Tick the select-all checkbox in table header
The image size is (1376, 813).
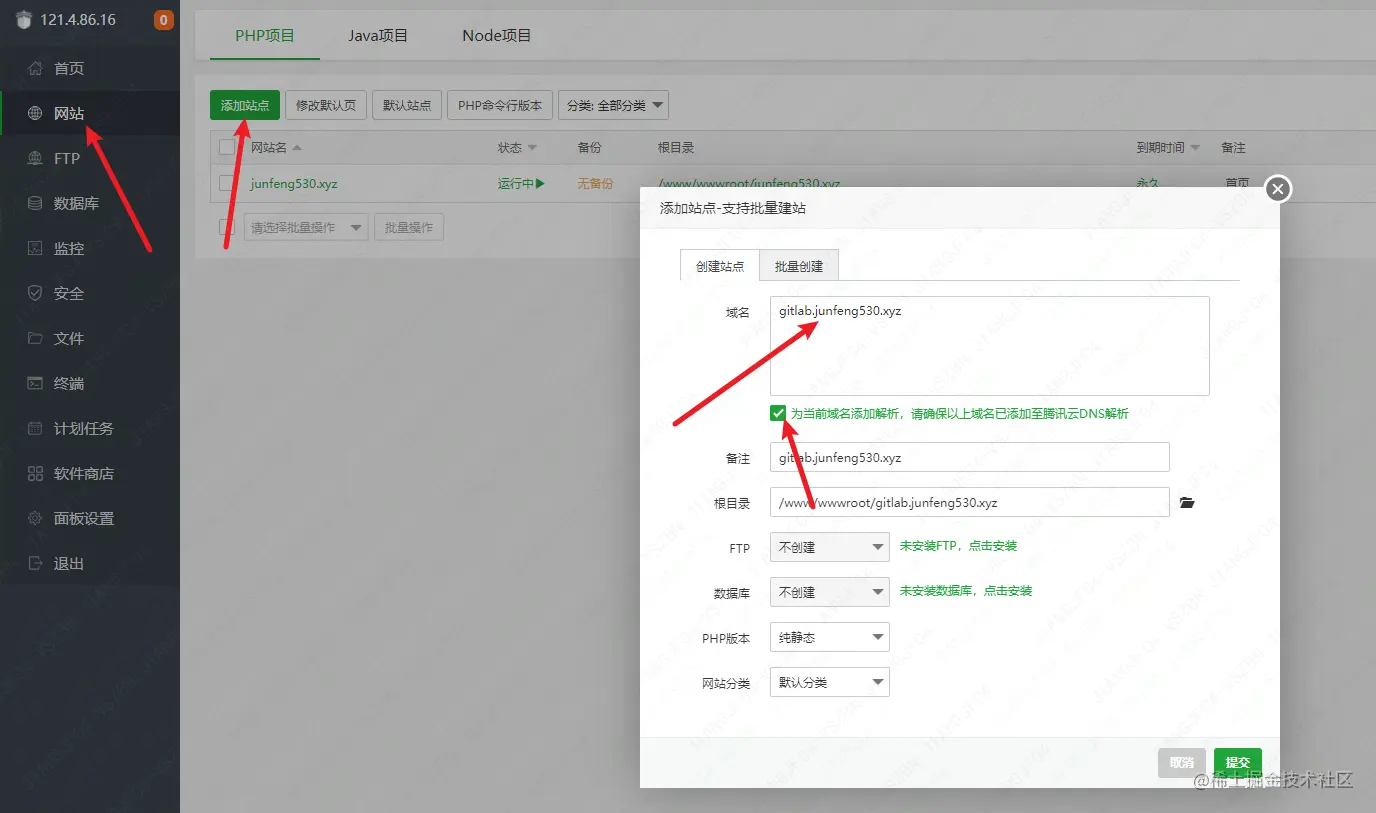(x=227, y=147)
